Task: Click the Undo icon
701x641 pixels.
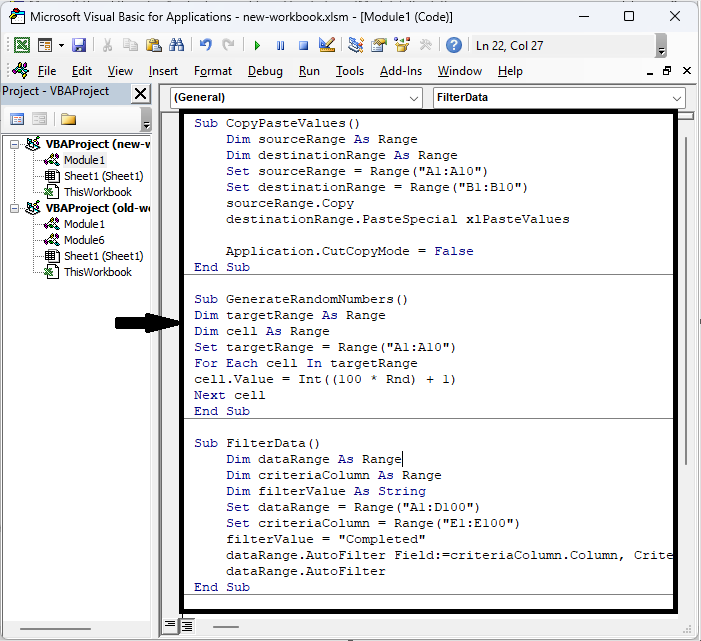Action: [206, 45]
